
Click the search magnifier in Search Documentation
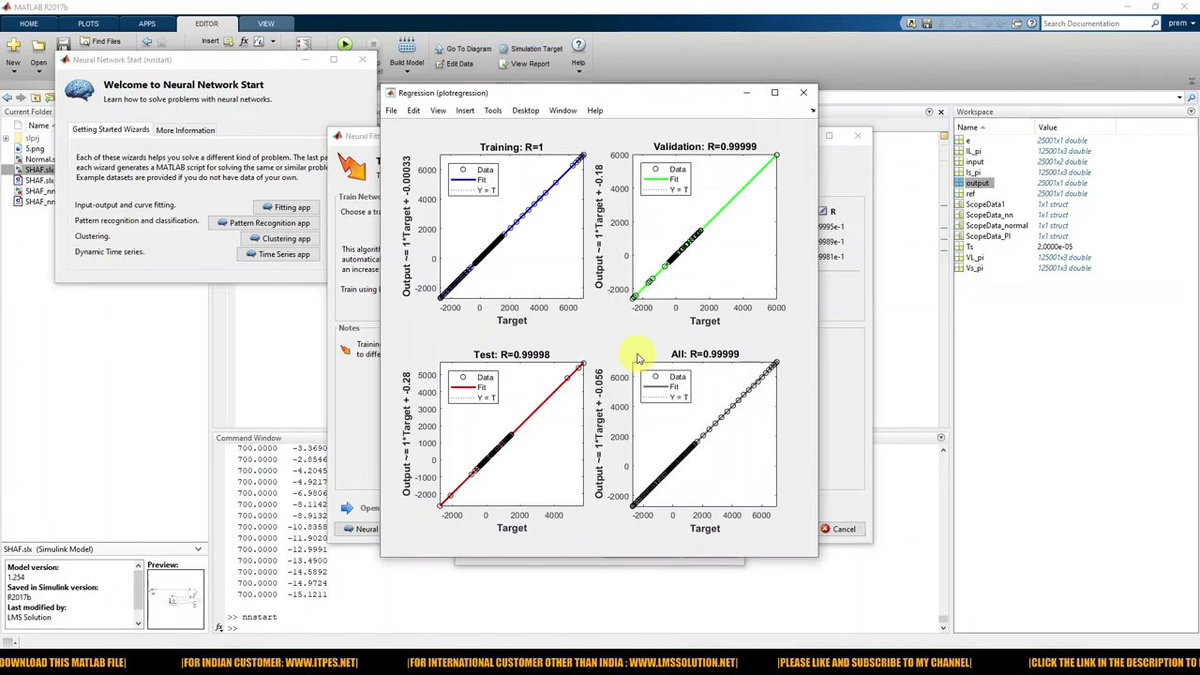pyautogui.click(x=1153, y=23)
